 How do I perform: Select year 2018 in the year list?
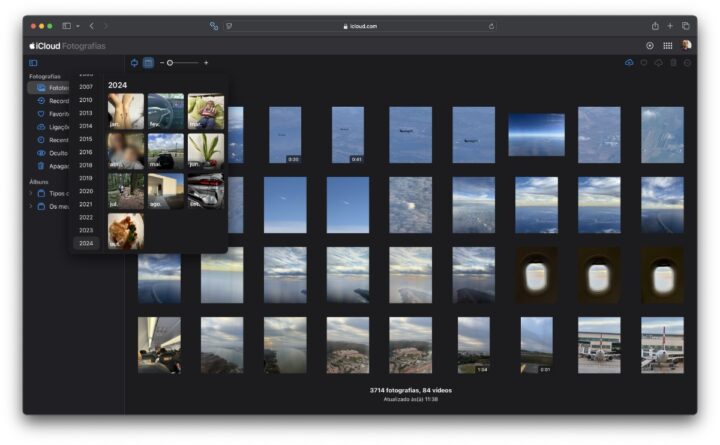click(x=86, y=165)
